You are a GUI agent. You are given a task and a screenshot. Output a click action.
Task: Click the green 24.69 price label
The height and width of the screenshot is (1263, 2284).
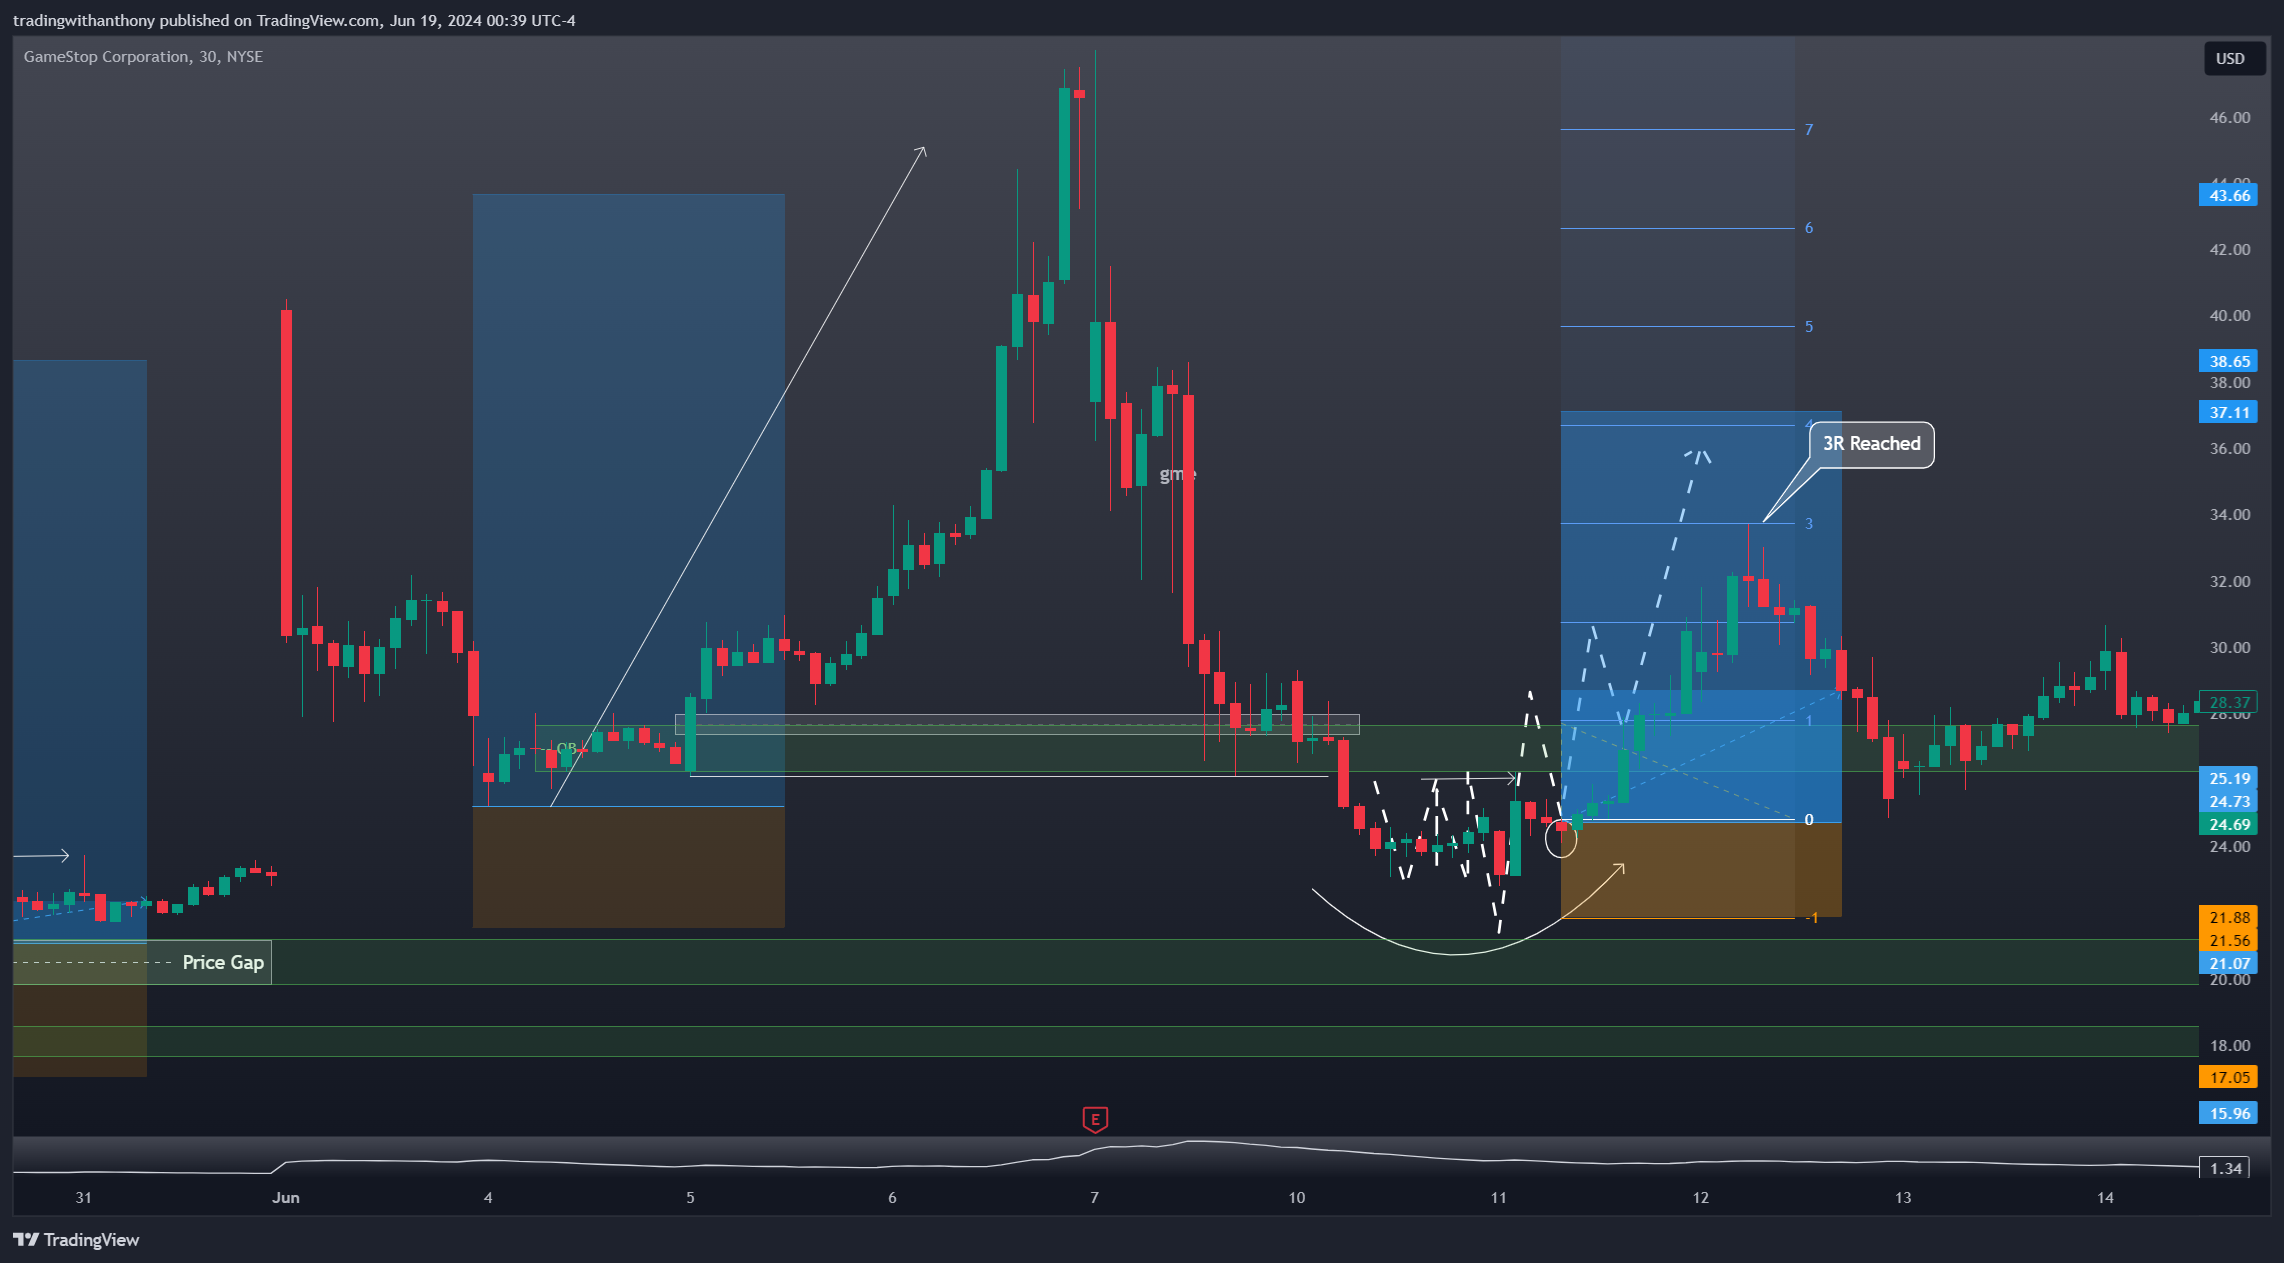click(2228, 824)
